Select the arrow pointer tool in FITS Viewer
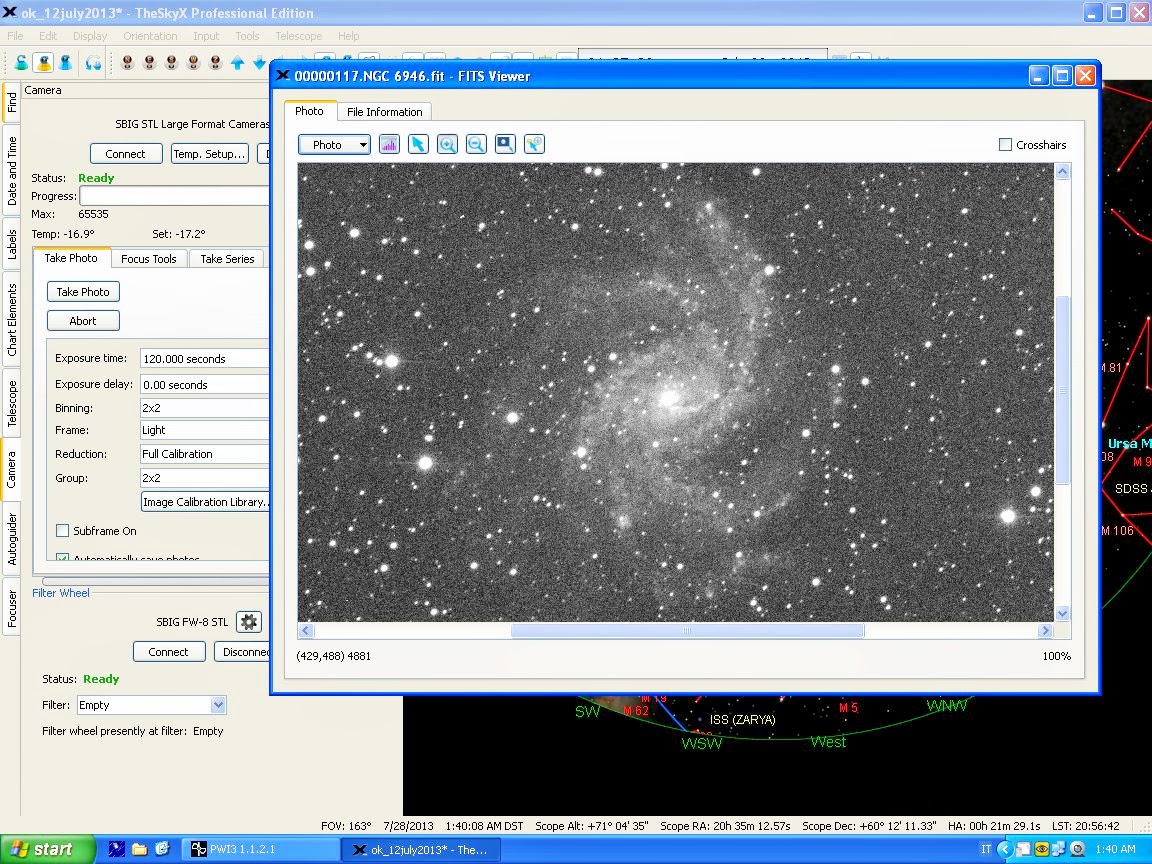The width and height of the screenshot is (1152, 864). 418,145
